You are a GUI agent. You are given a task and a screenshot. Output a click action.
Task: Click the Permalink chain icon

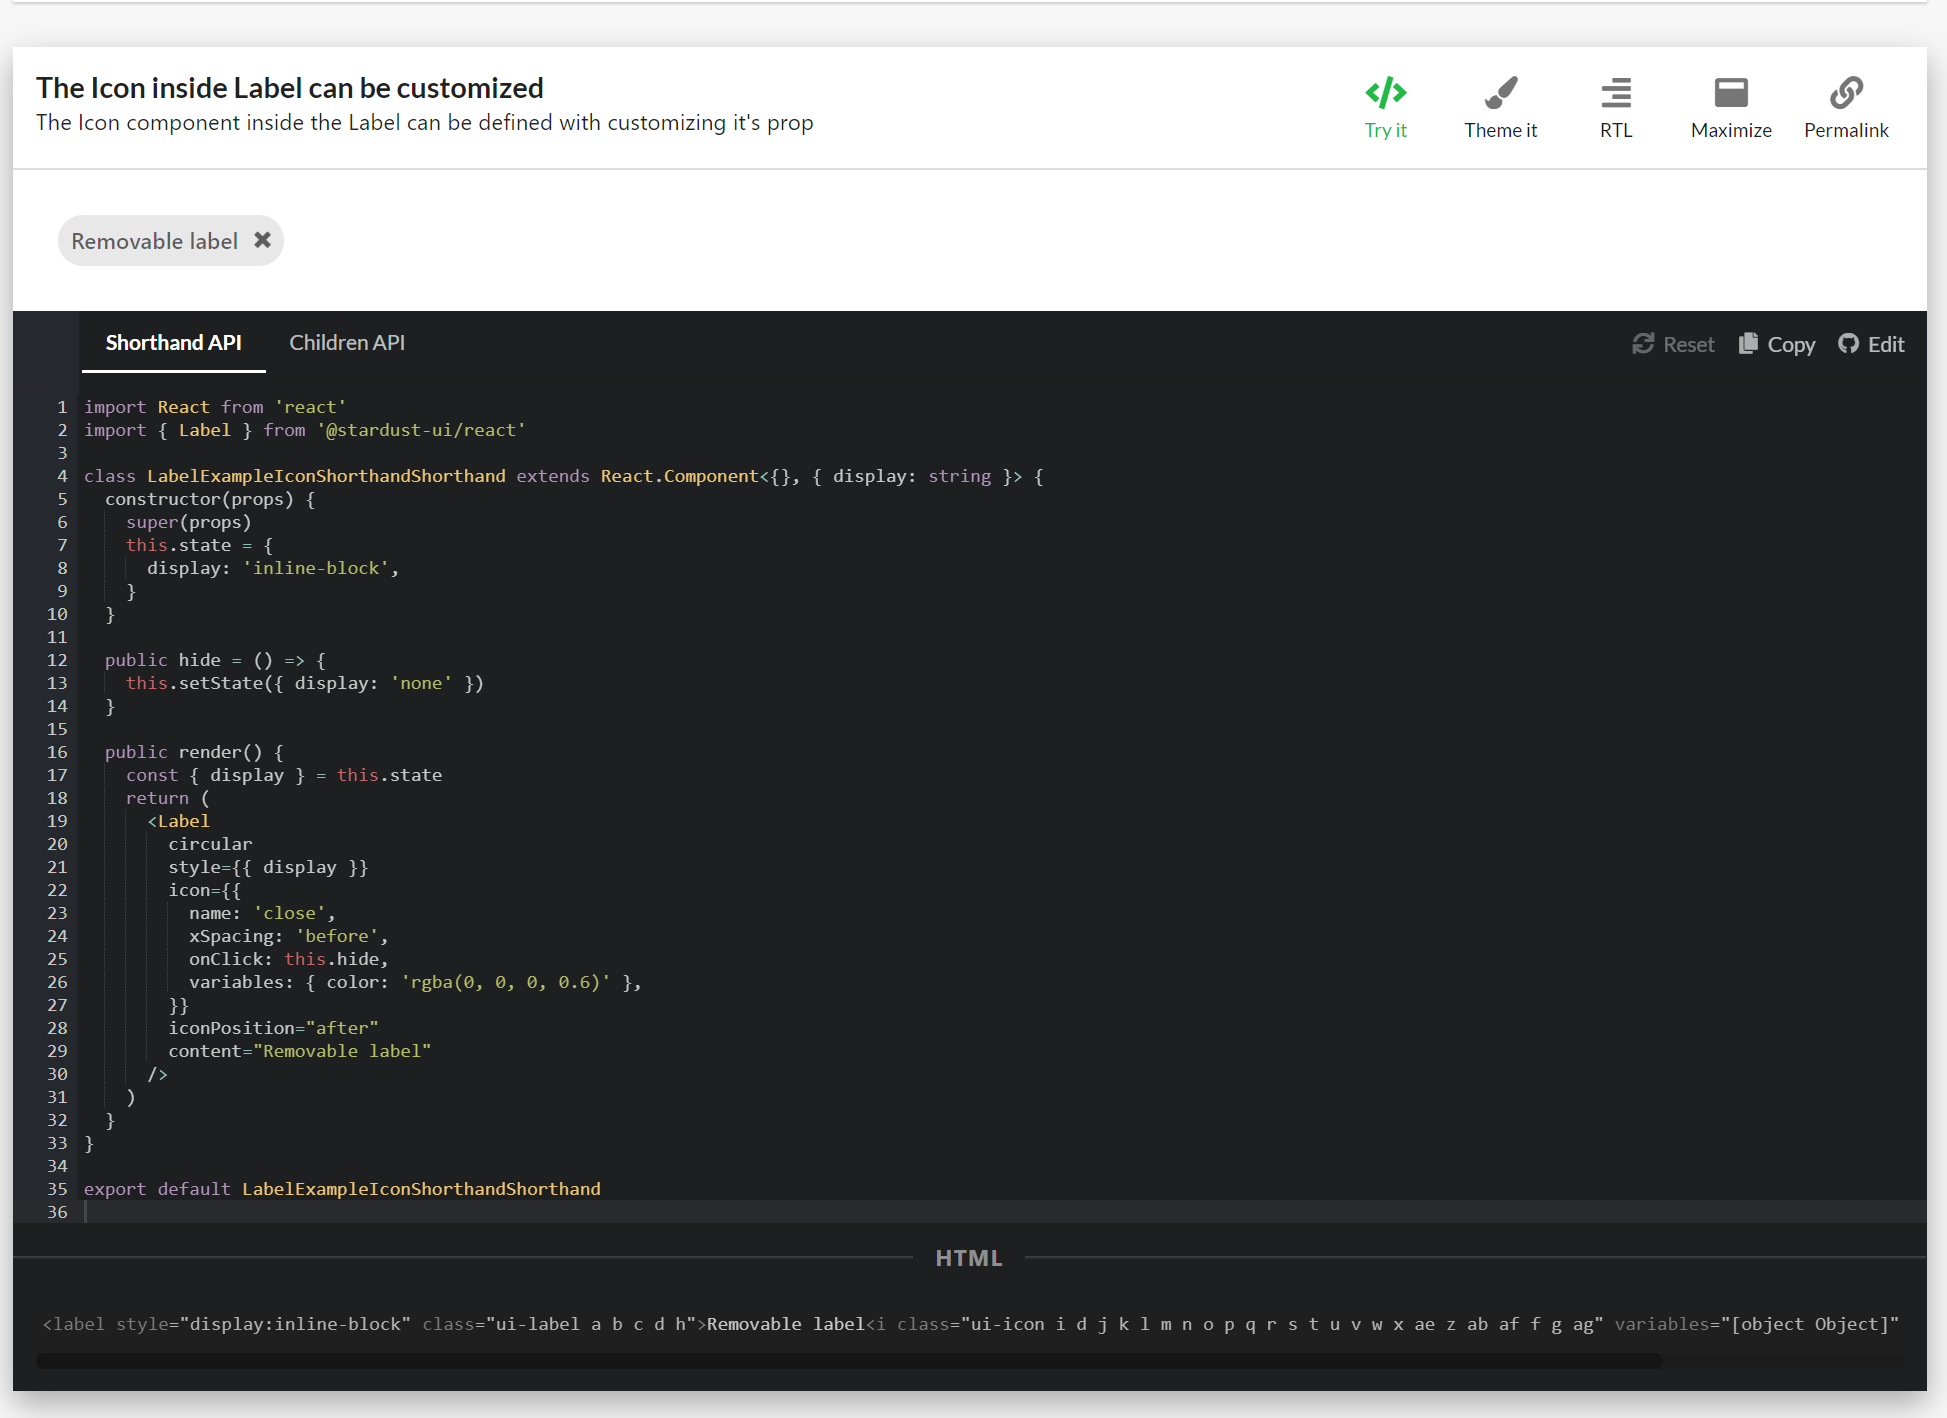point(1845,93)
